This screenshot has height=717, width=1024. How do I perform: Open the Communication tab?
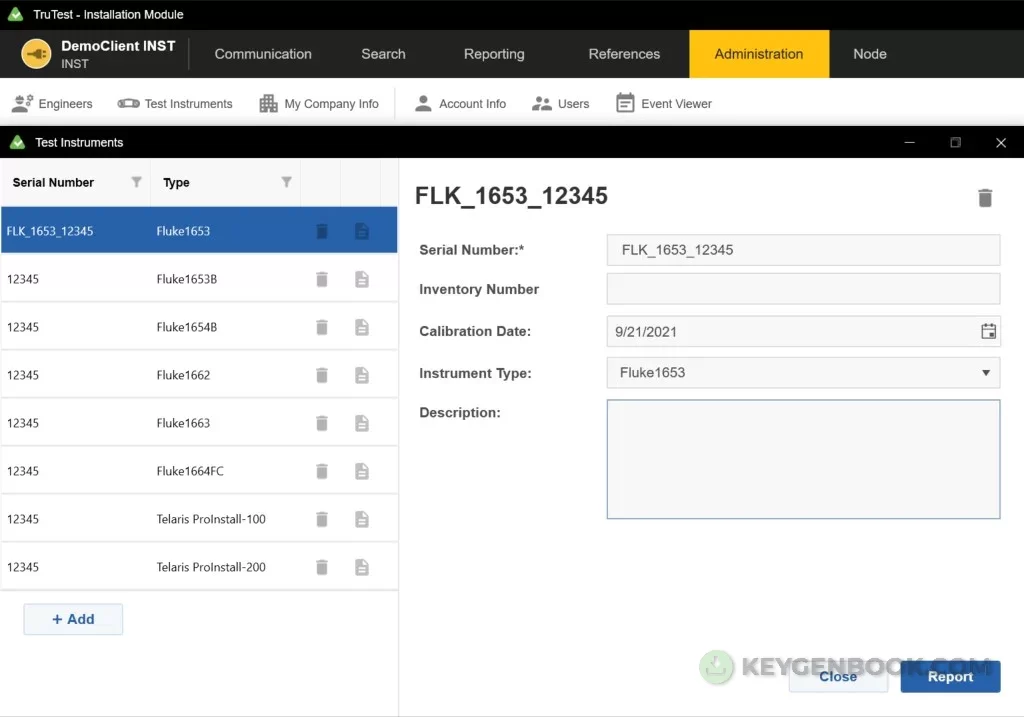point(263,54)
